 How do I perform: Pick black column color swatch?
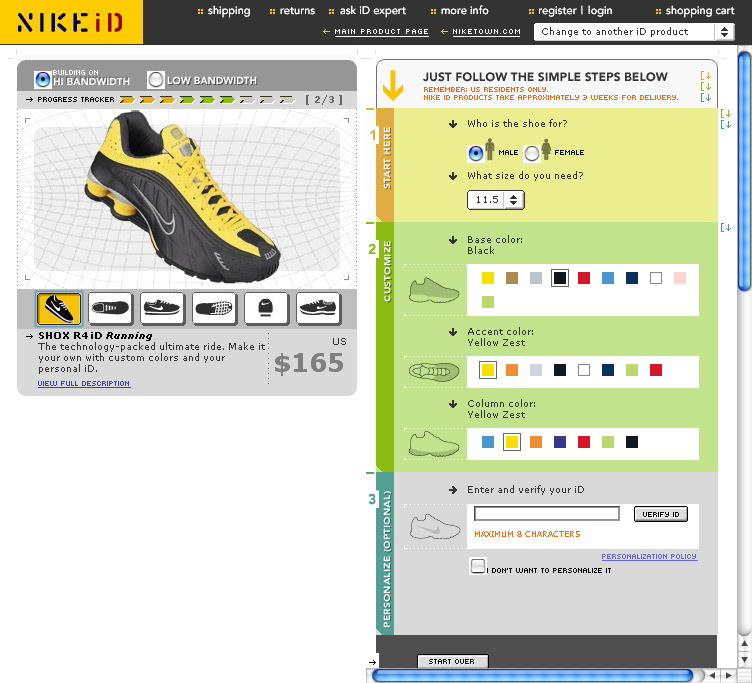[x=632, y=442]
